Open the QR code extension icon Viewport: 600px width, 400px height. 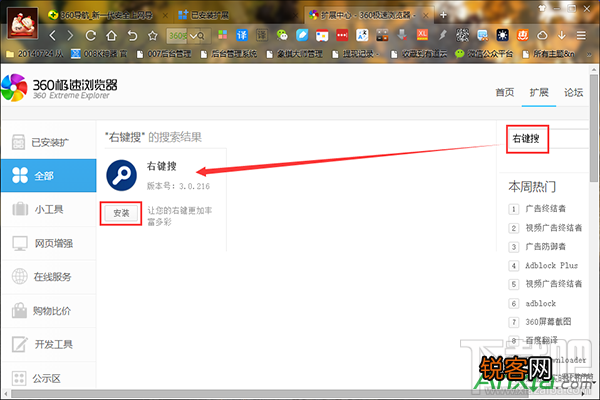[462, 35]
